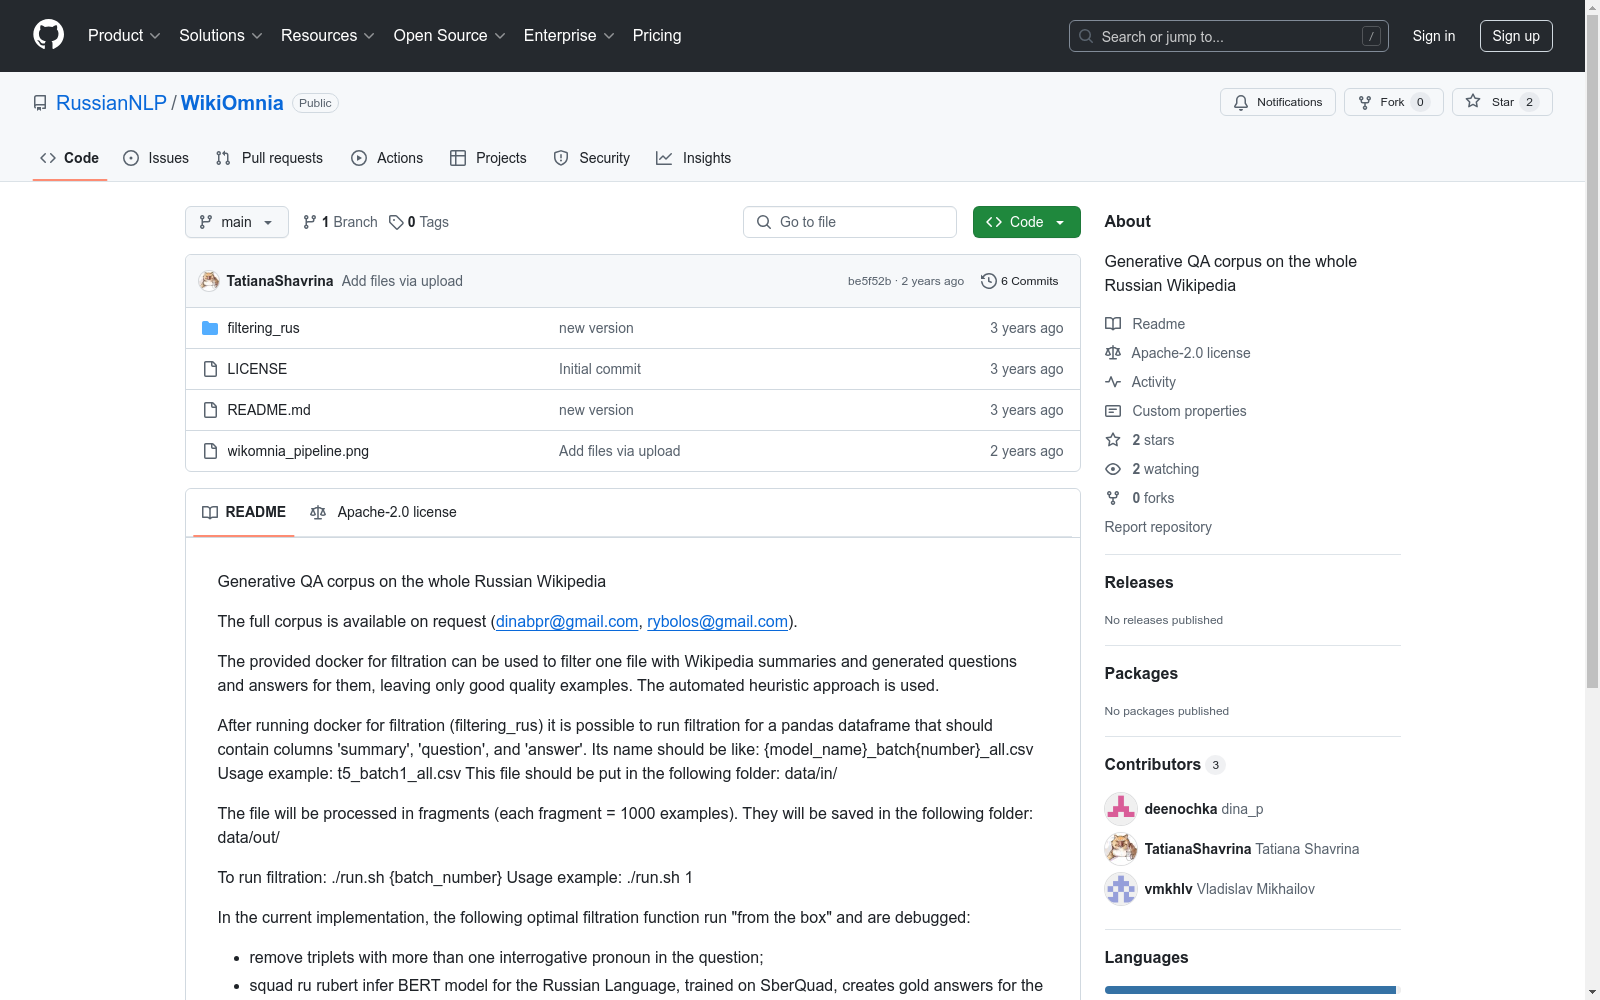Screen dimensions: 1600x1000
Task: Open the Releases heading link
Action: point(1139,582)
